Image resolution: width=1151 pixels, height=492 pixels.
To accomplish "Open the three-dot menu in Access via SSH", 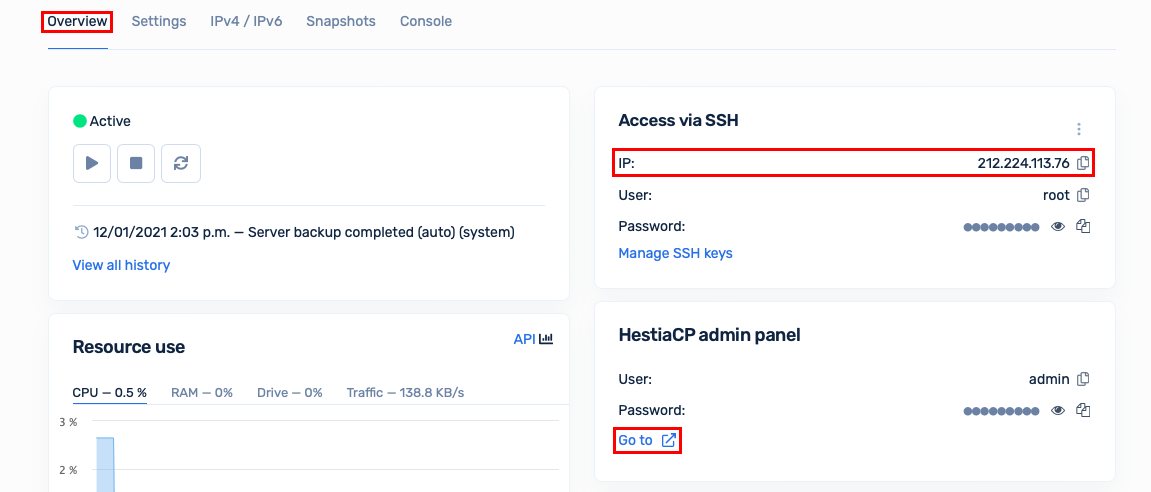I will click(1078, 129).
